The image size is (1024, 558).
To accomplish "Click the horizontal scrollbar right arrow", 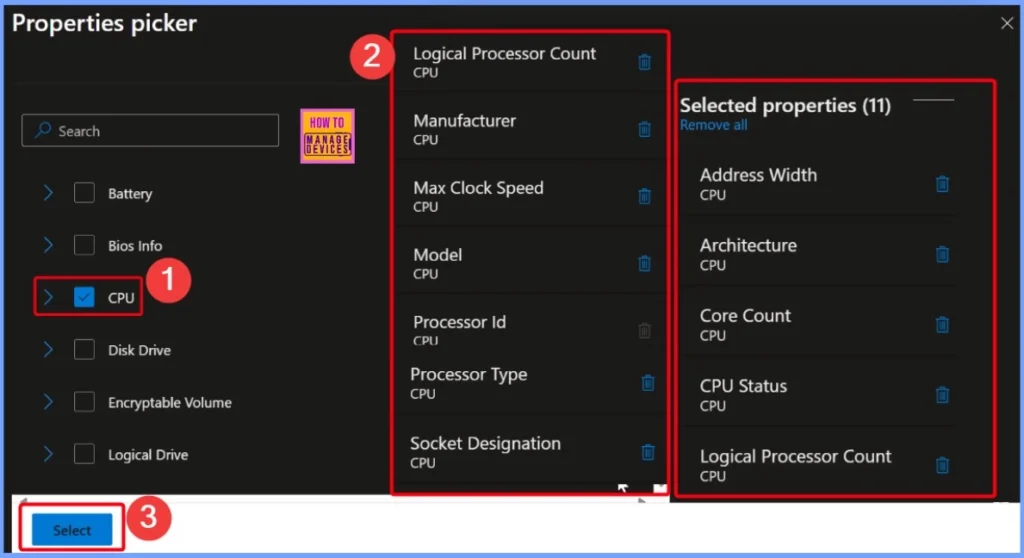I will (x=642, y=501).
